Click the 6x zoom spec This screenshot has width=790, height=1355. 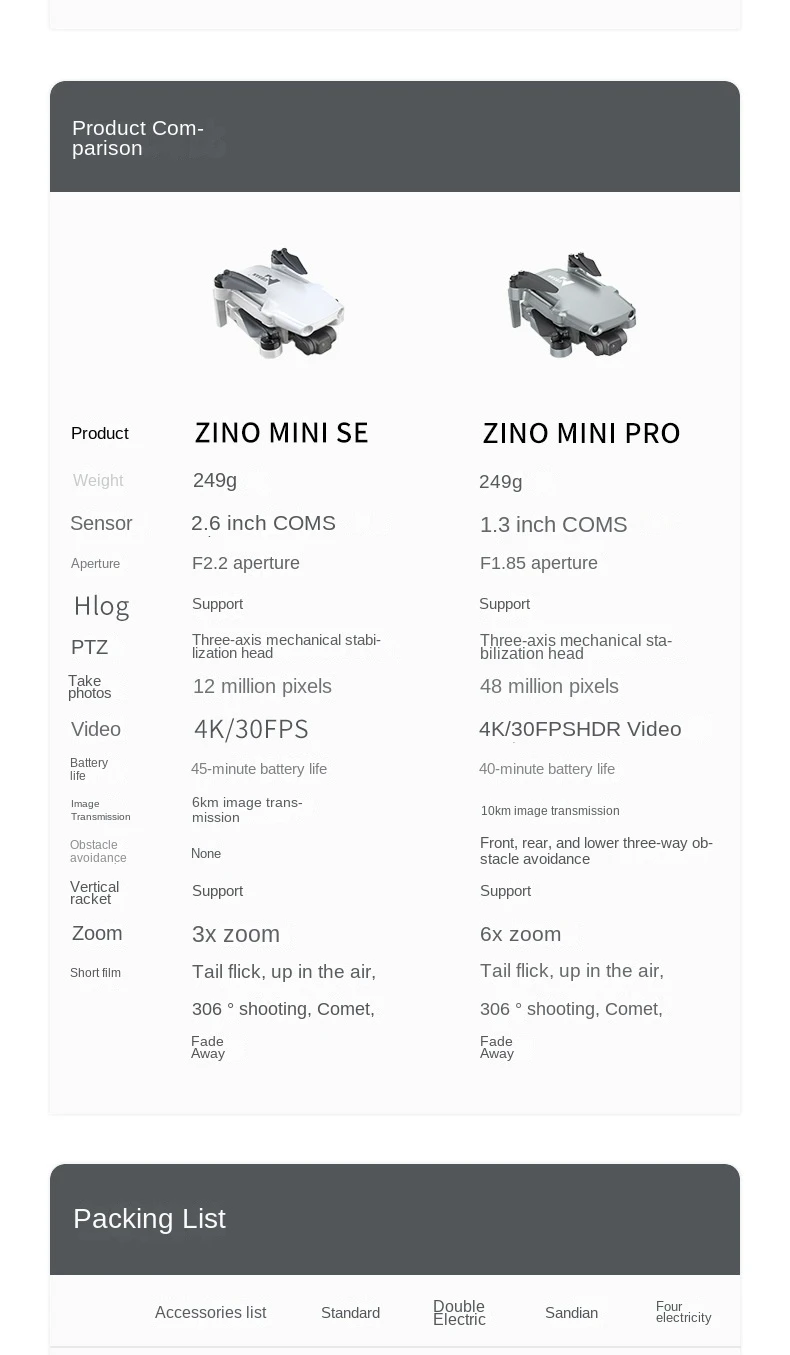(520, 934)
